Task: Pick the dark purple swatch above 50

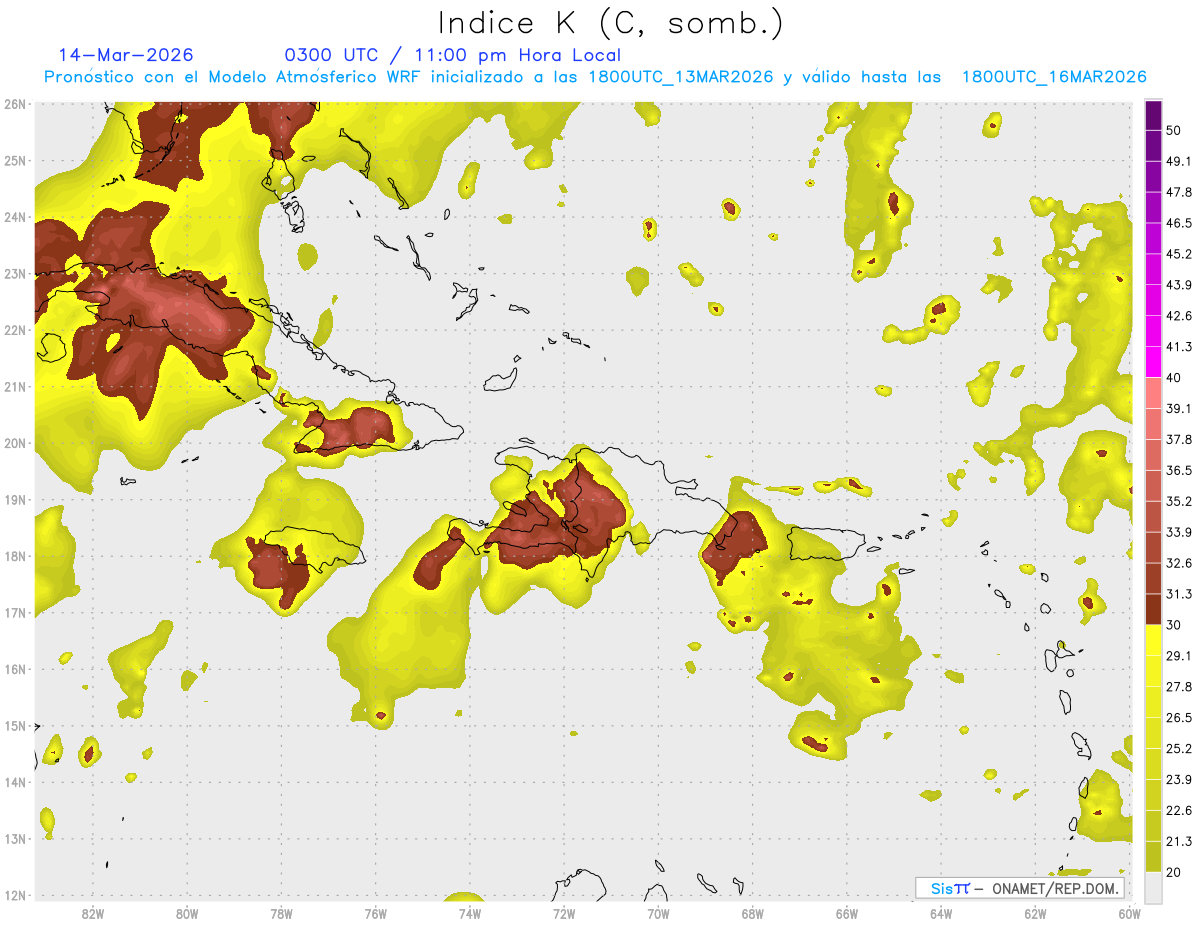Action: (1153, 116)
